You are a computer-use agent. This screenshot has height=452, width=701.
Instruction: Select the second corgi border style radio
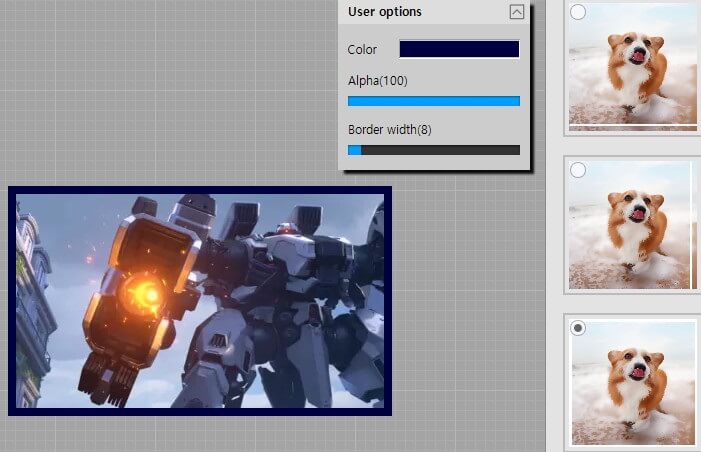click(578, 170)
